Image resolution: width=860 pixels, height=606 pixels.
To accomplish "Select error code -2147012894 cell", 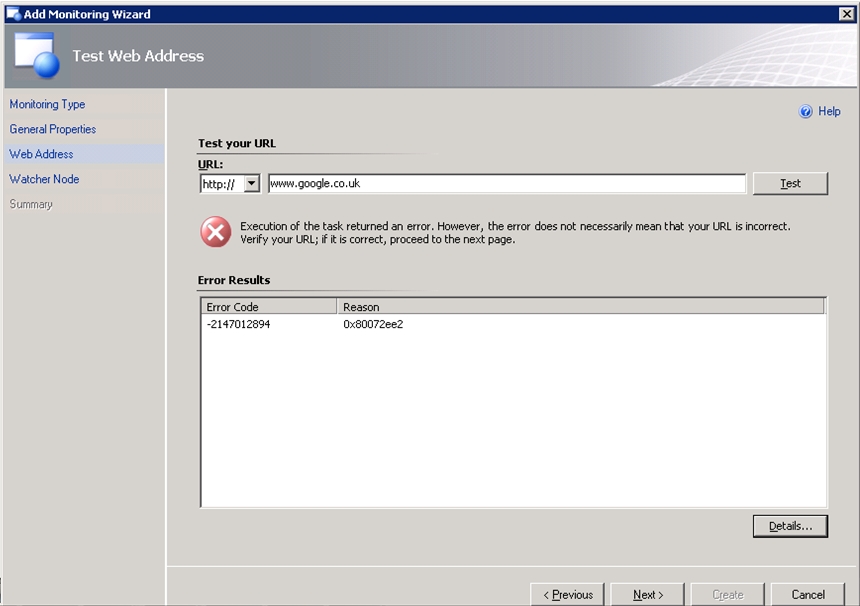I will pos(239,324).
